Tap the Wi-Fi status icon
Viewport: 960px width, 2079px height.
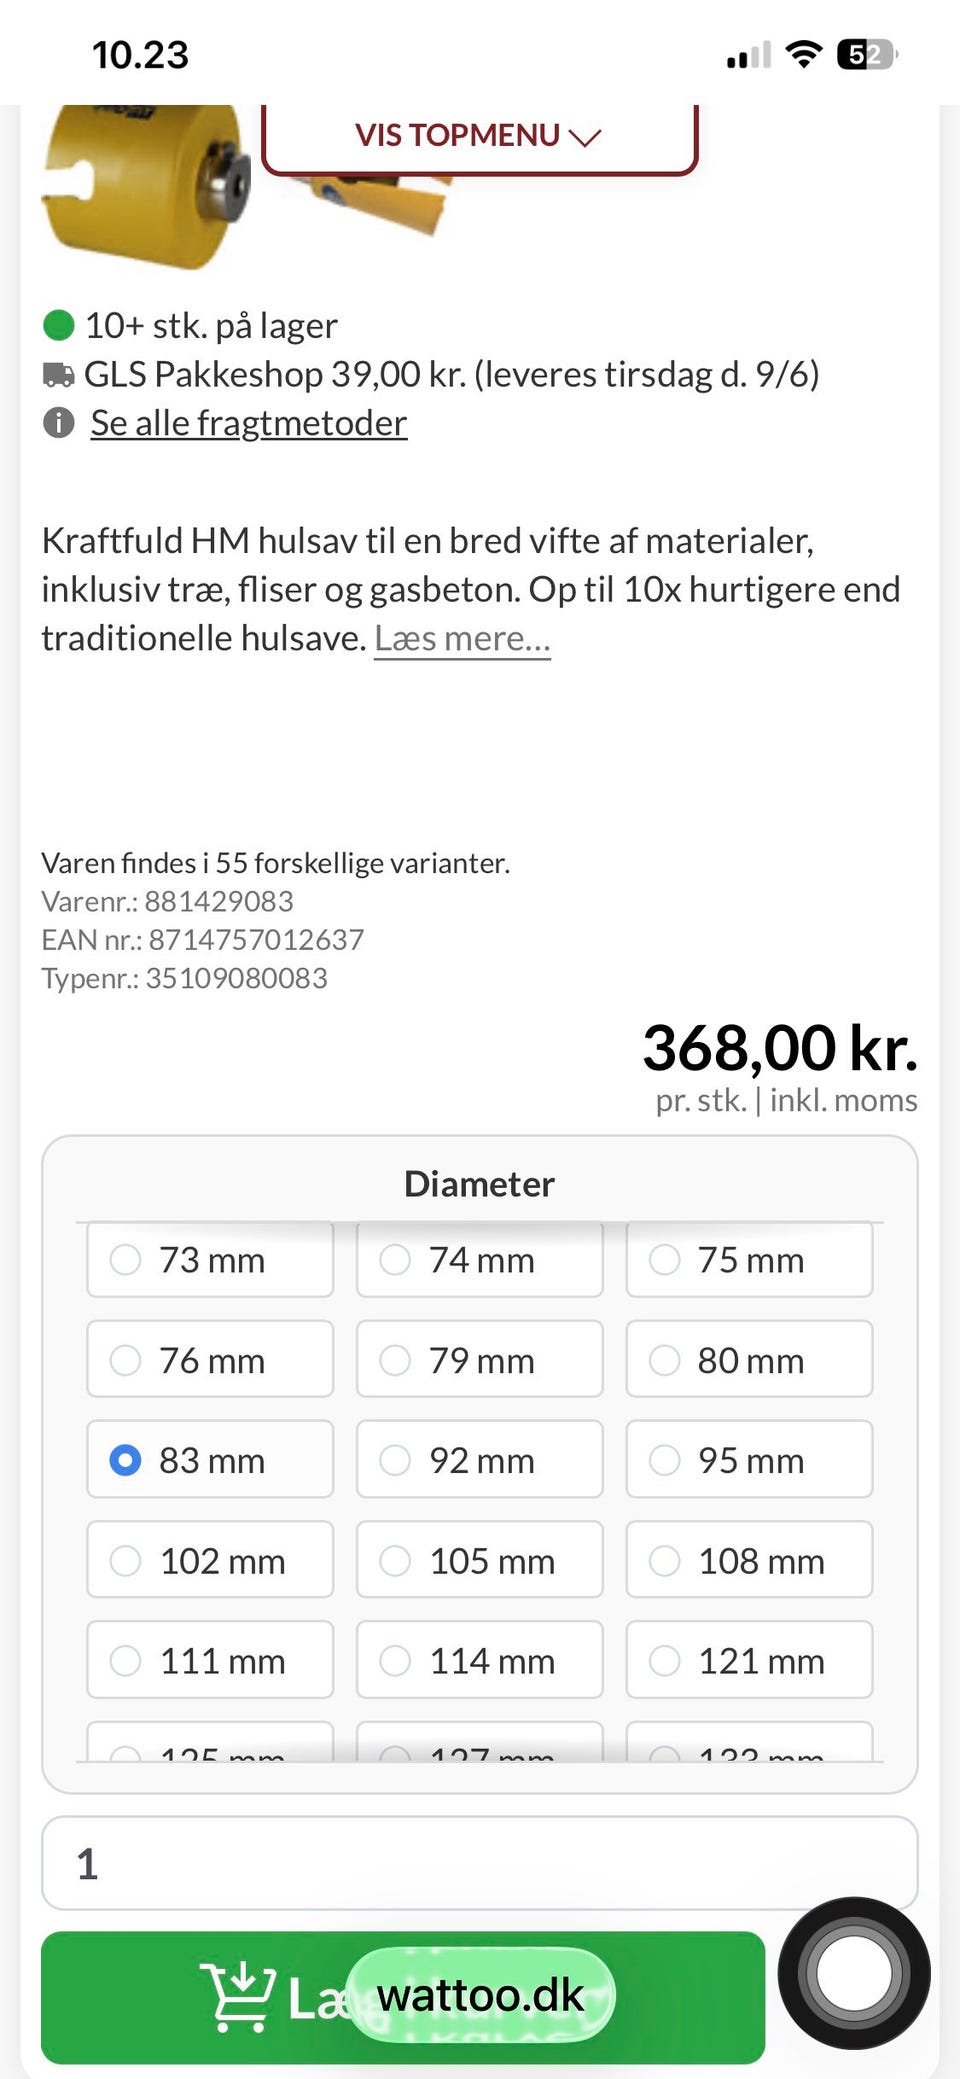coord(803,54)
